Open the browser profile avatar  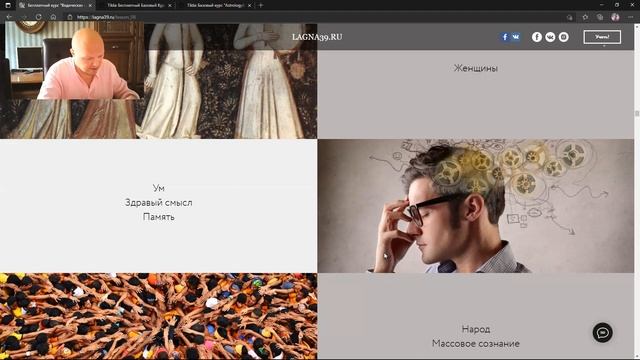[615, 17]
